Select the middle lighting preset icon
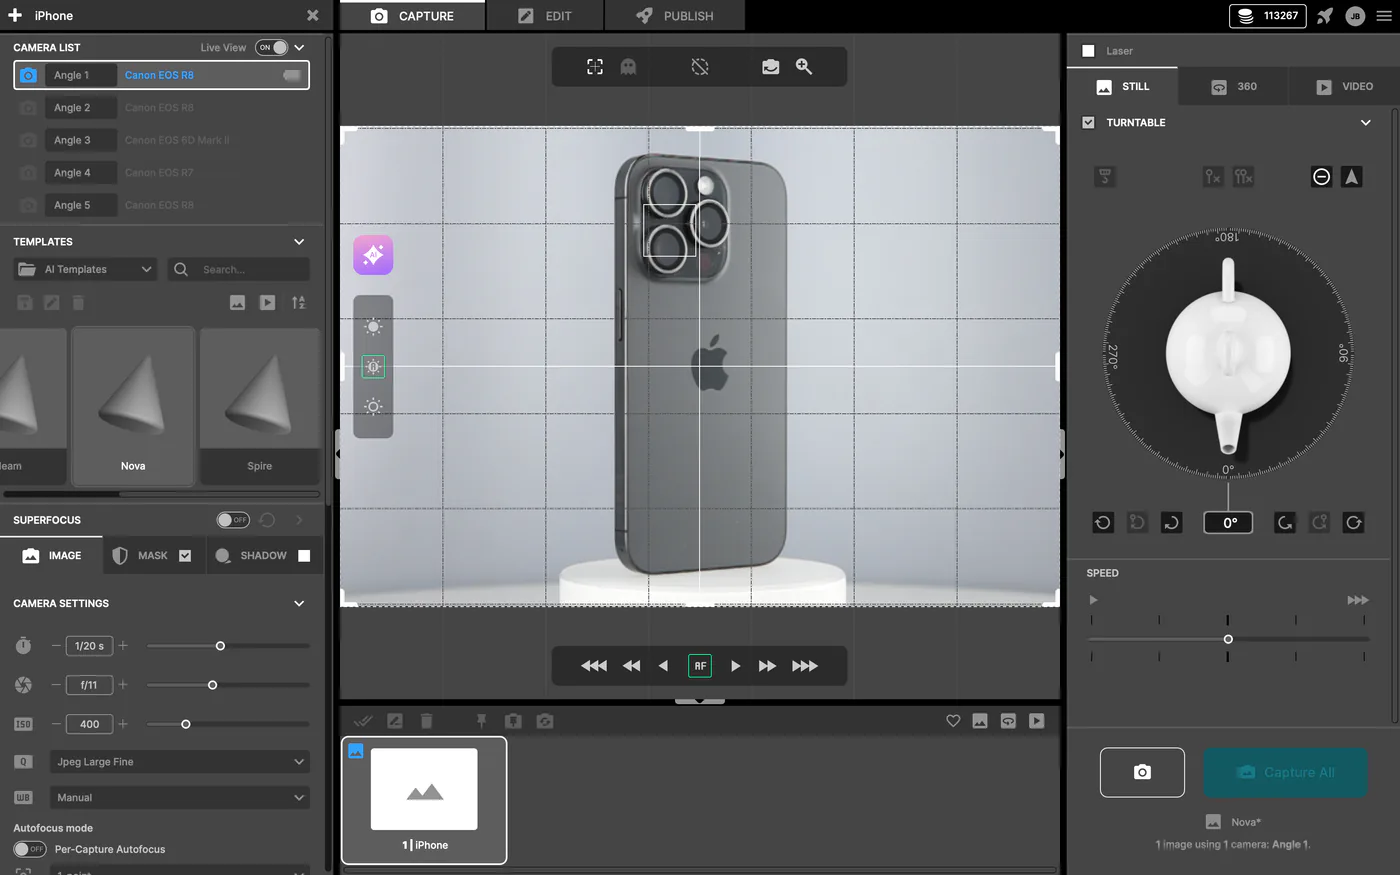Image resolution: width=1400 pixels, height=875 pixels. click(373, 367)
